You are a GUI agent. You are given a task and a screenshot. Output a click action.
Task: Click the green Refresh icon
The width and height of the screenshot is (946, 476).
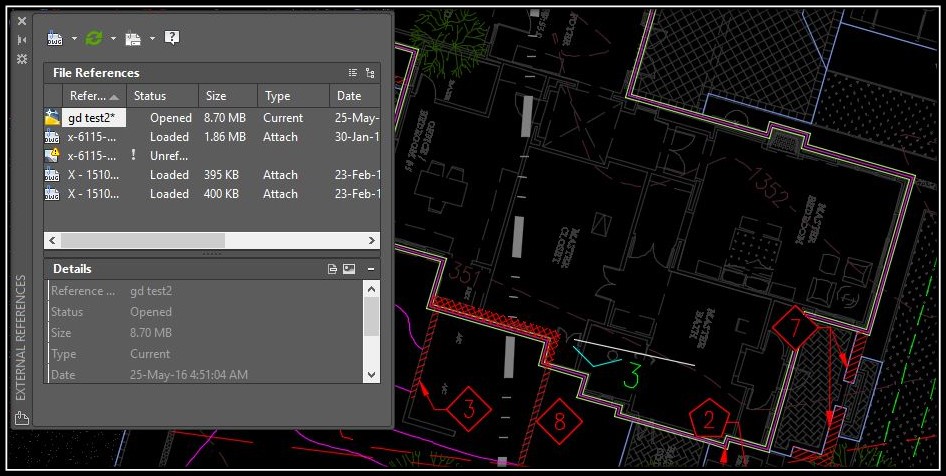coord(94,38)
